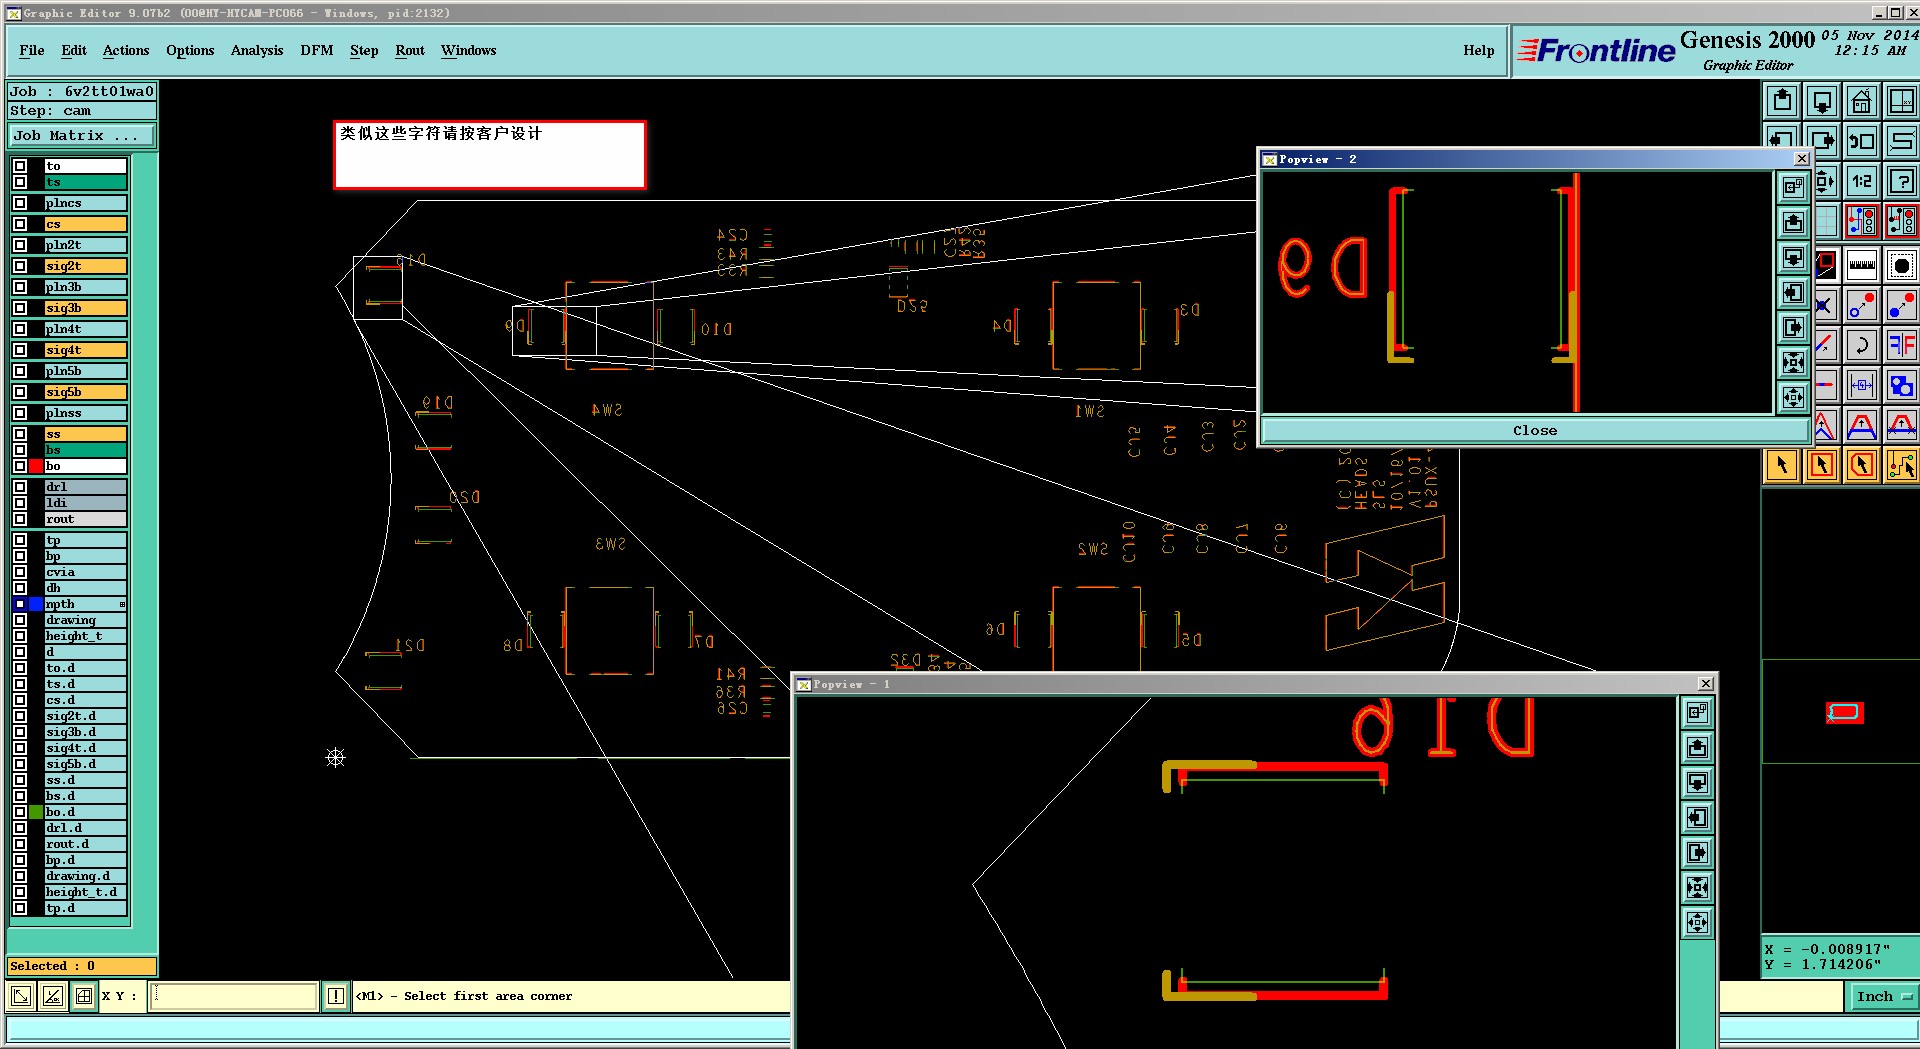The width and height of the screenshot is (1920, 1049).
Task: Select the plain arrow selection tool
Action: 1782,465
